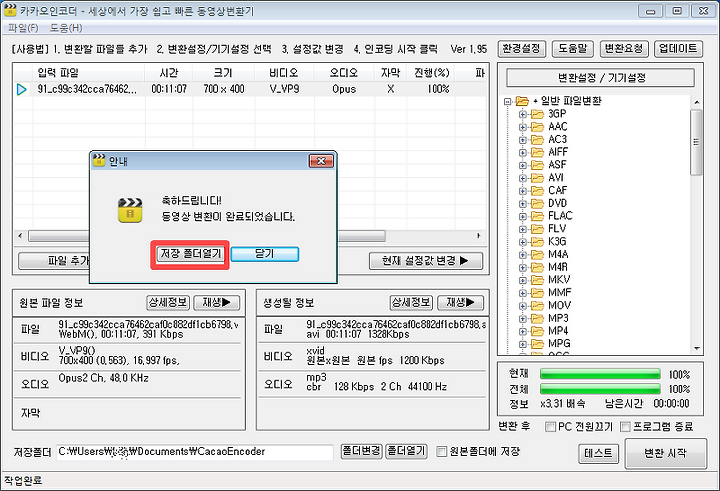Toggle the 원본폴더에 저장 checkbox
The width and height of the screenshot is (720, 491).
pos(441,451)
